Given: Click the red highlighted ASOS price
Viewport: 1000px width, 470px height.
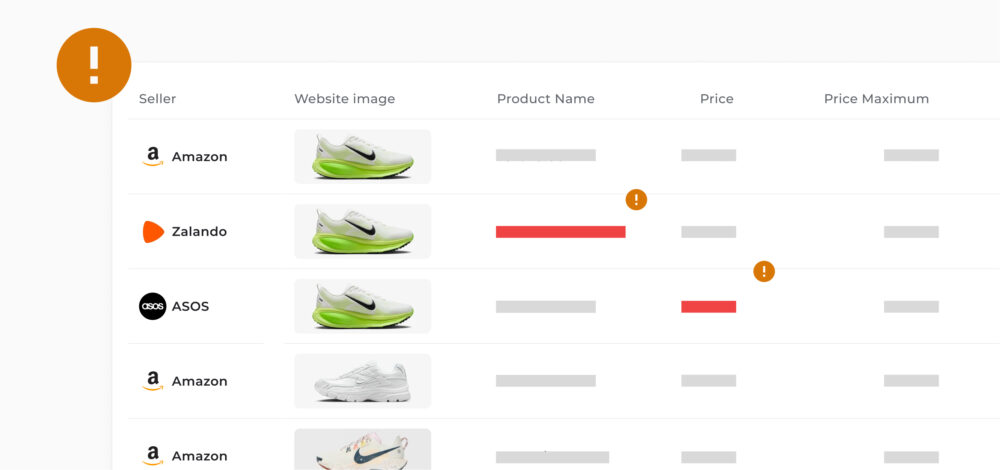Looking at the screenshot, I should pos(708,307).
